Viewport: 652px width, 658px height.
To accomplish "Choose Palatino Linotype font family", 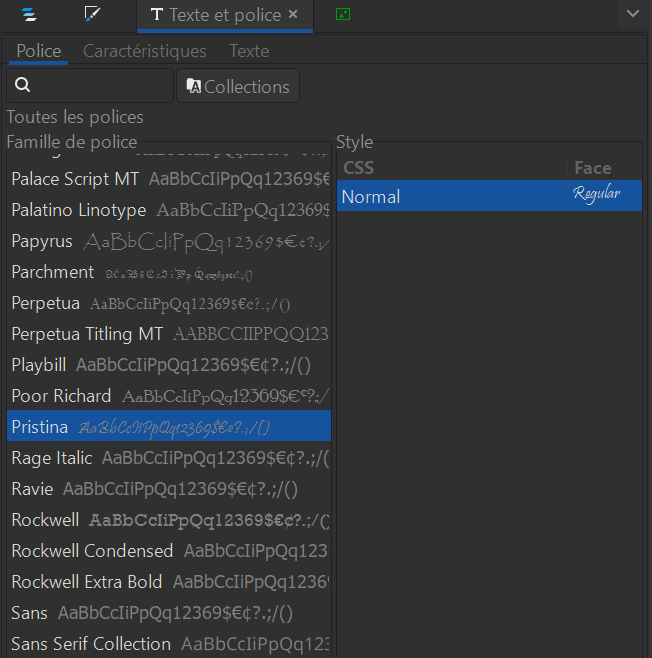I will (x=79, y=210).
